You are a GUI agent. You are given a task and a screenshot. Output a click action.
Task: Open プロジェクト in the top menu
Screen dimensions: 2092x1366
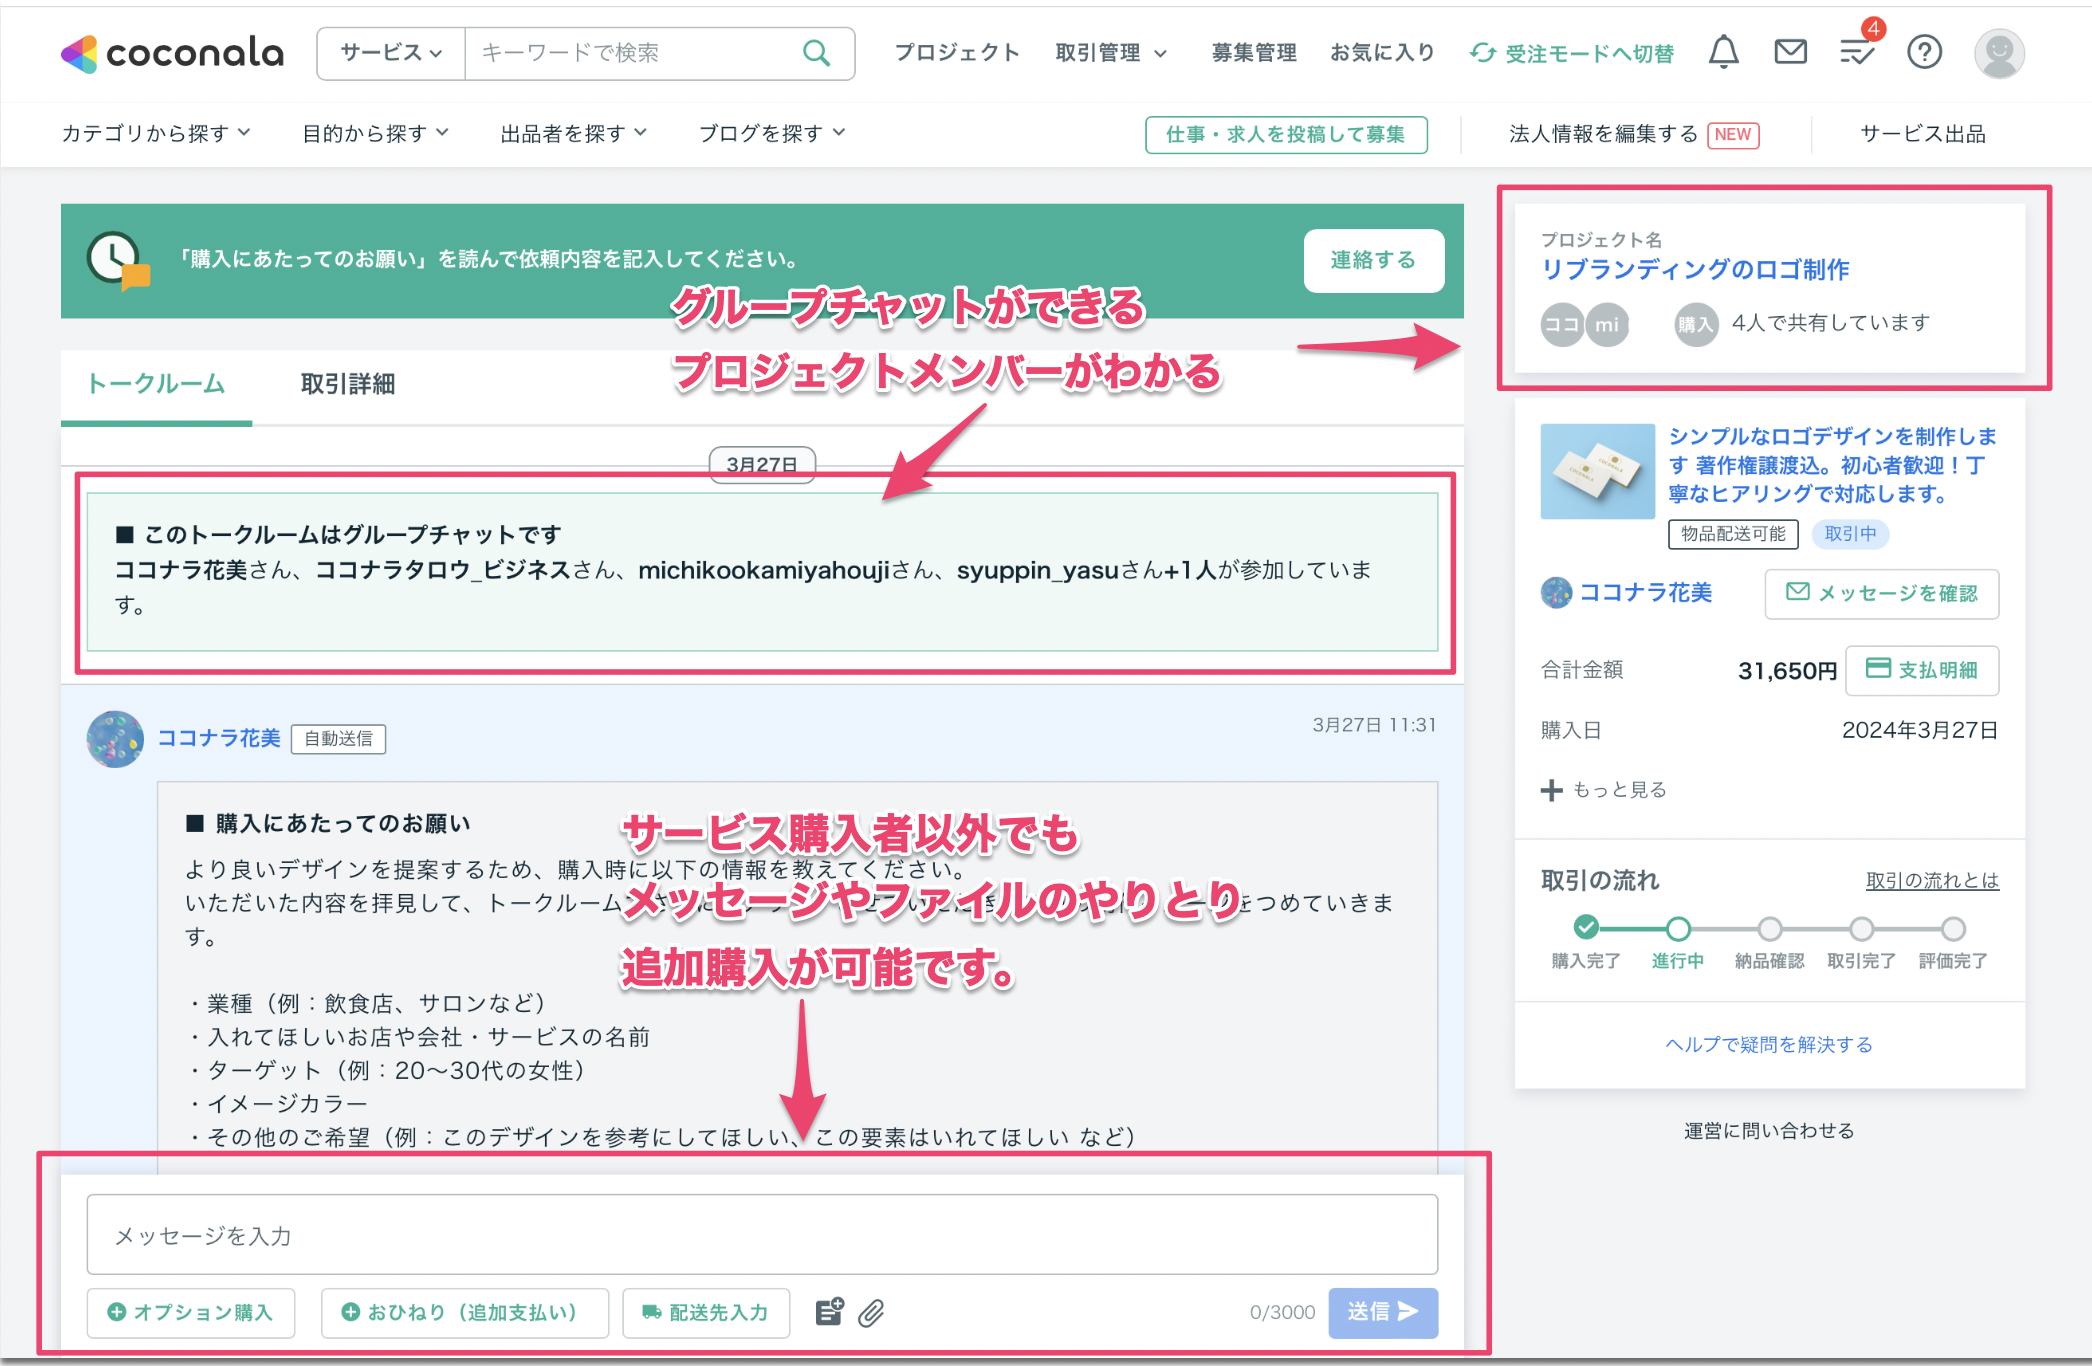coord(957,53)
